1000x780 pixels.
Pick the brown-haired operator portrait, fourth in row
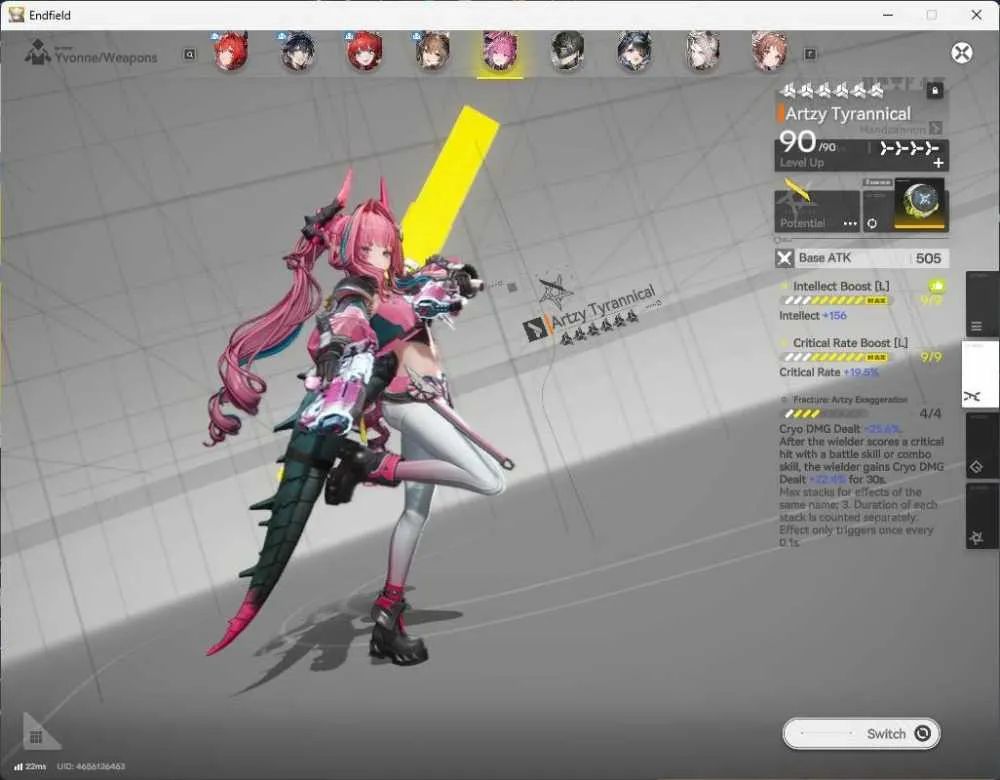(433, 52)
